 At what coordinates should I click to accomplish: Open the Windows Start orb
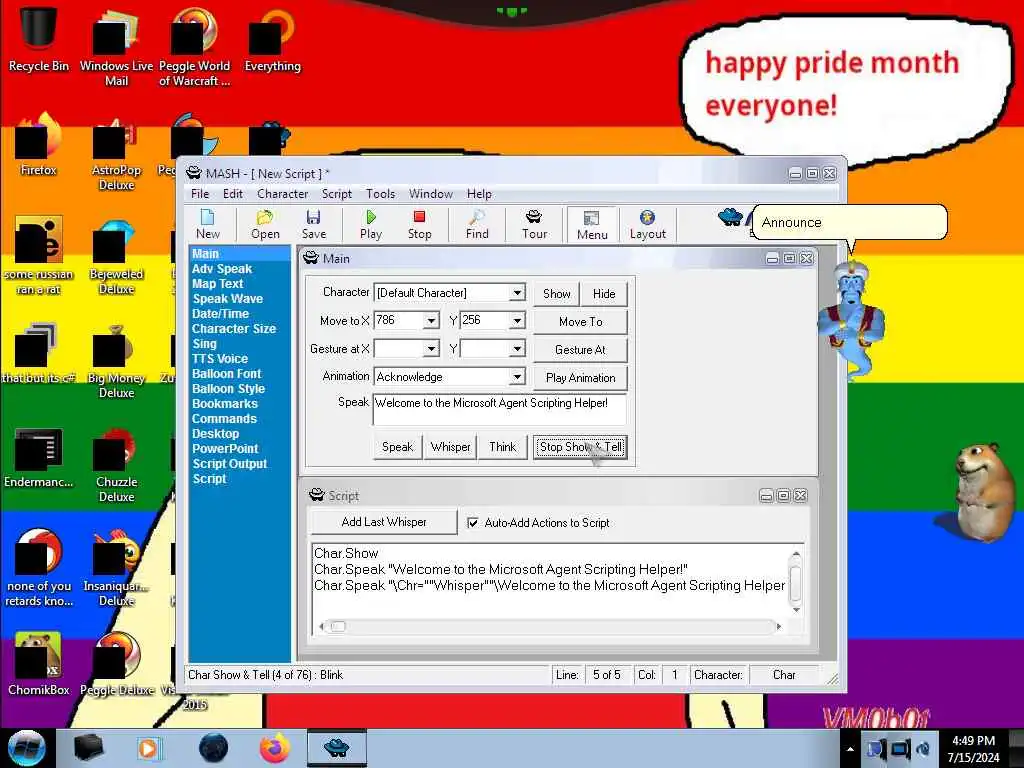(27, 748)
